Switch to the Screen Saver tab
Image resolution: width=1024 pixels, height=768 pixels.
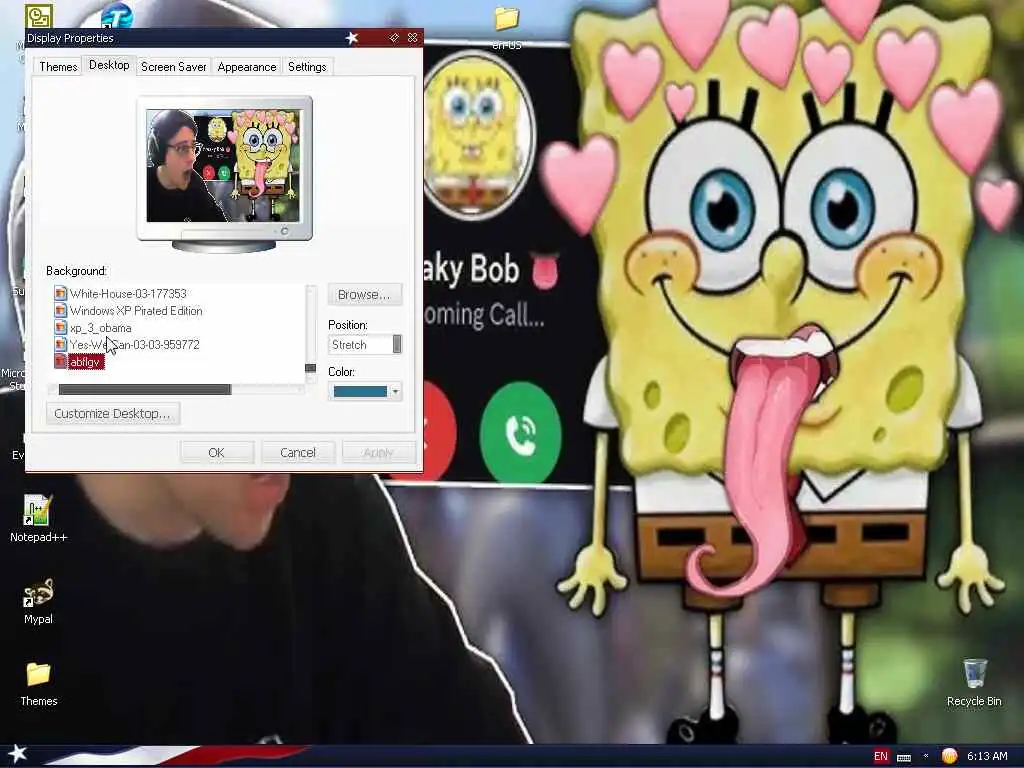click(174, 67)
